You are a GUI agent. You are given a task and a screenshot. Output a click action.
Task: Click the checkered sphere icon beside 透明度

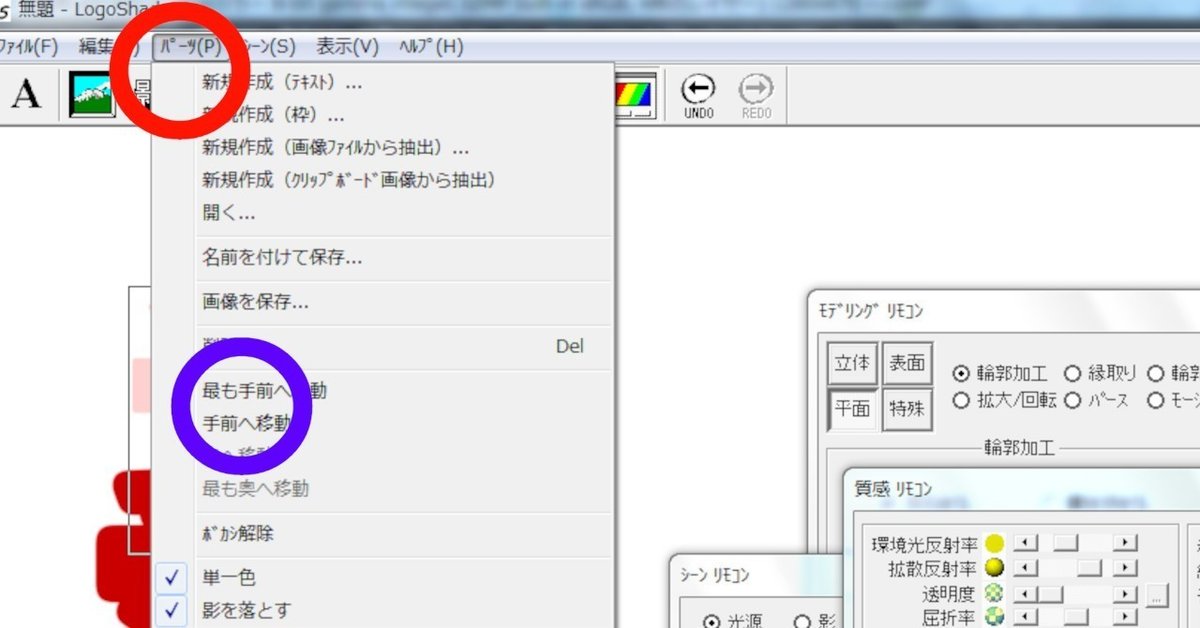(993, 594)
